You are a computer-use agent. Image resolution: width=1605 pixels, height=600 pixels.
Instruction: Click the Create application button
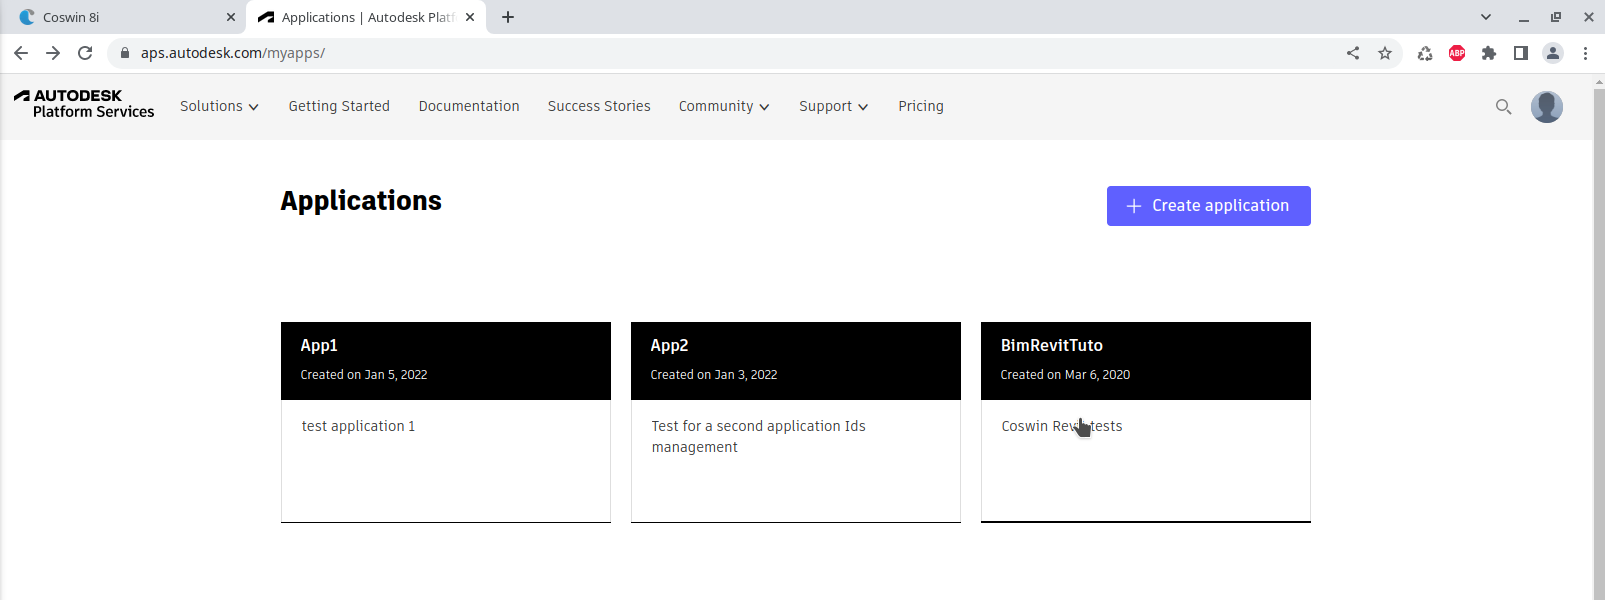[x=1208, y=206]
